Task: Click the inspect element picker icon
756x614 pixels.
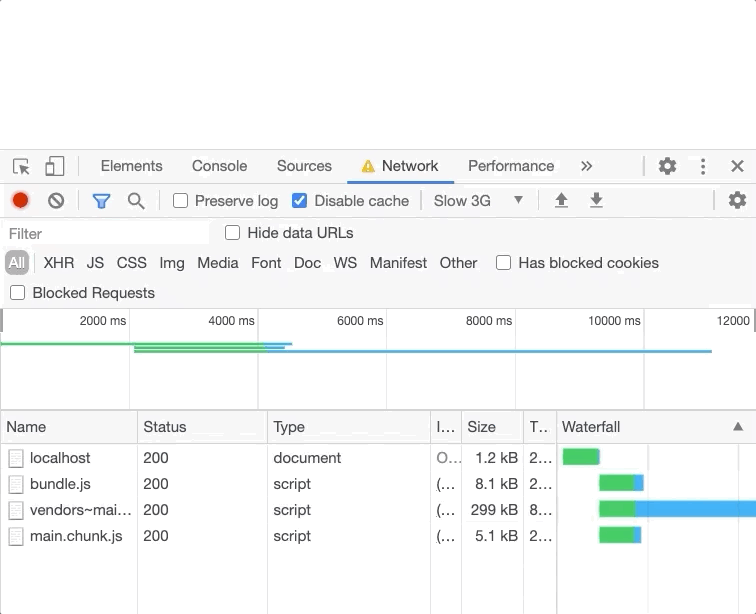Action: (x=21, y=167)
